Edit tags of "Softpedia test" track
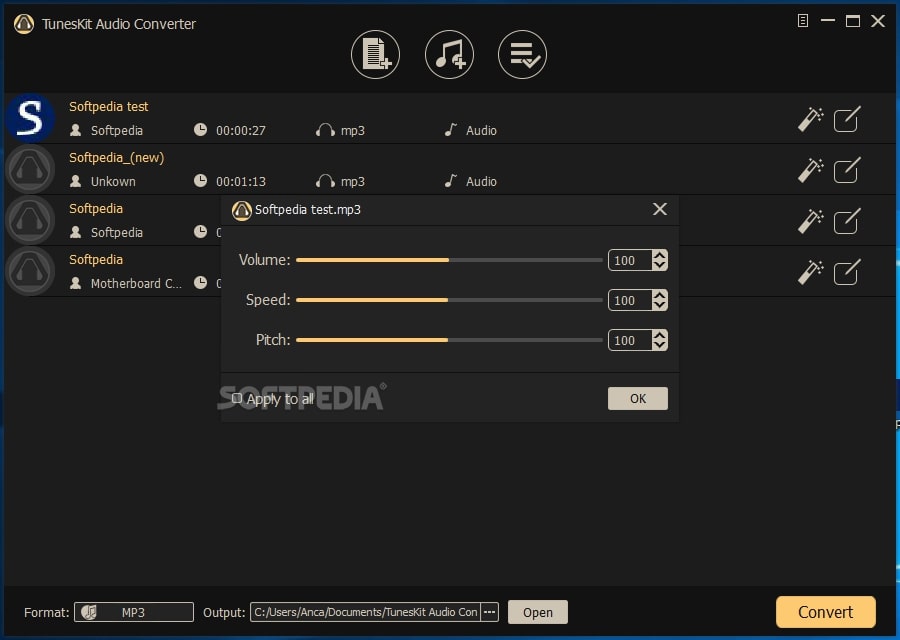 point(847,119)
